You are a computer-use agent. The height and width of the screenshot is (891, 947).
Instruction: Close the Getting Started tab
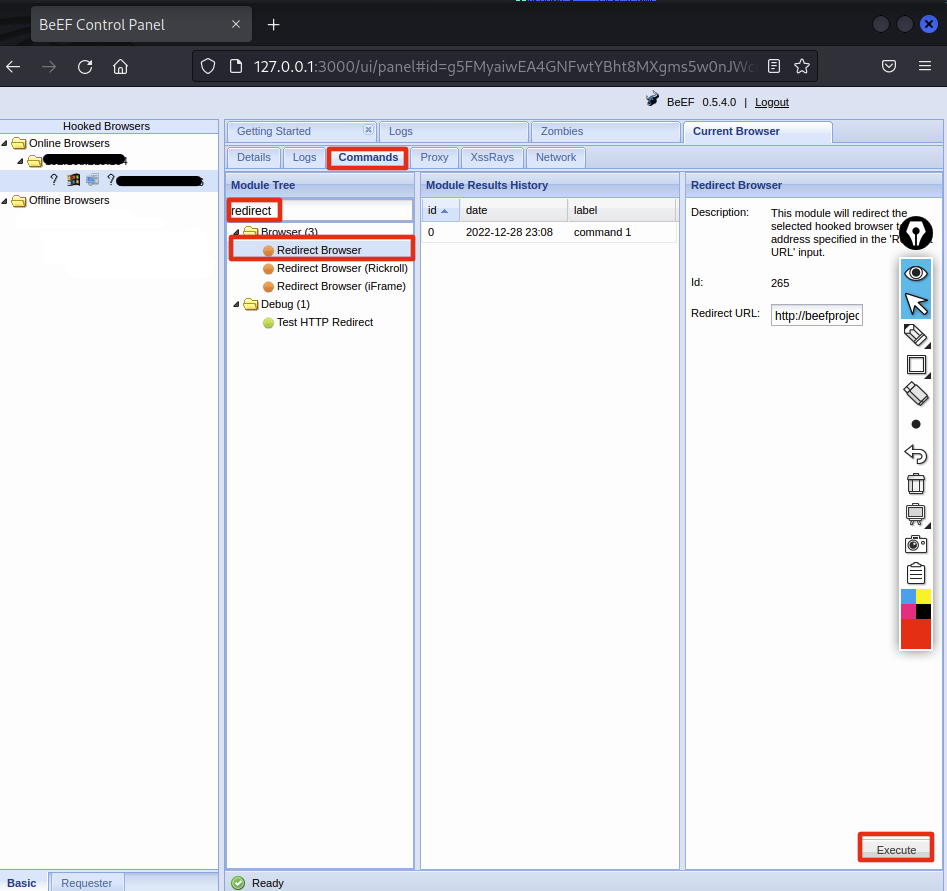coord(367,130)
